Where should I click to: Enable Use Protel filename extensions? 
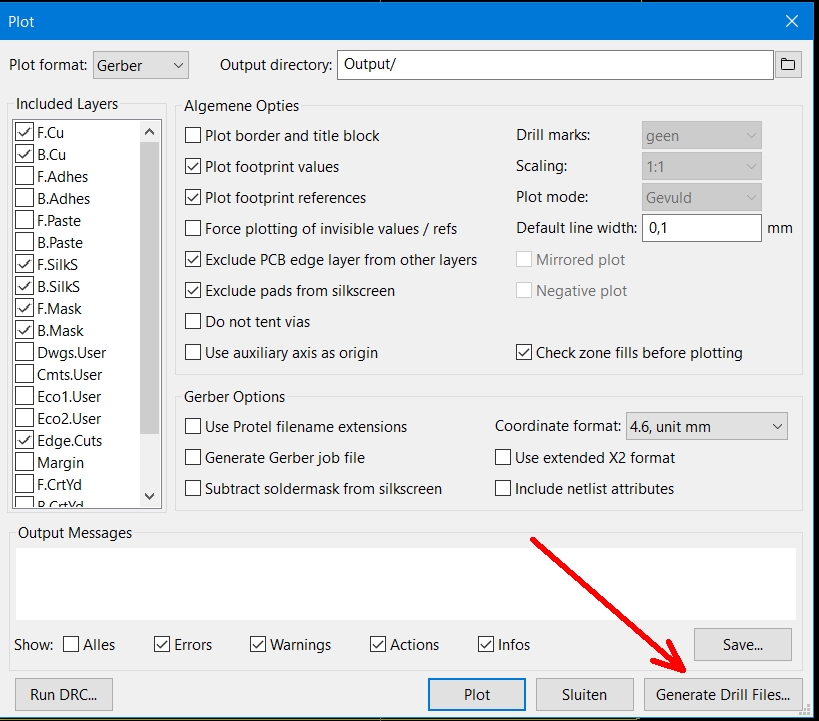[193, 426]
